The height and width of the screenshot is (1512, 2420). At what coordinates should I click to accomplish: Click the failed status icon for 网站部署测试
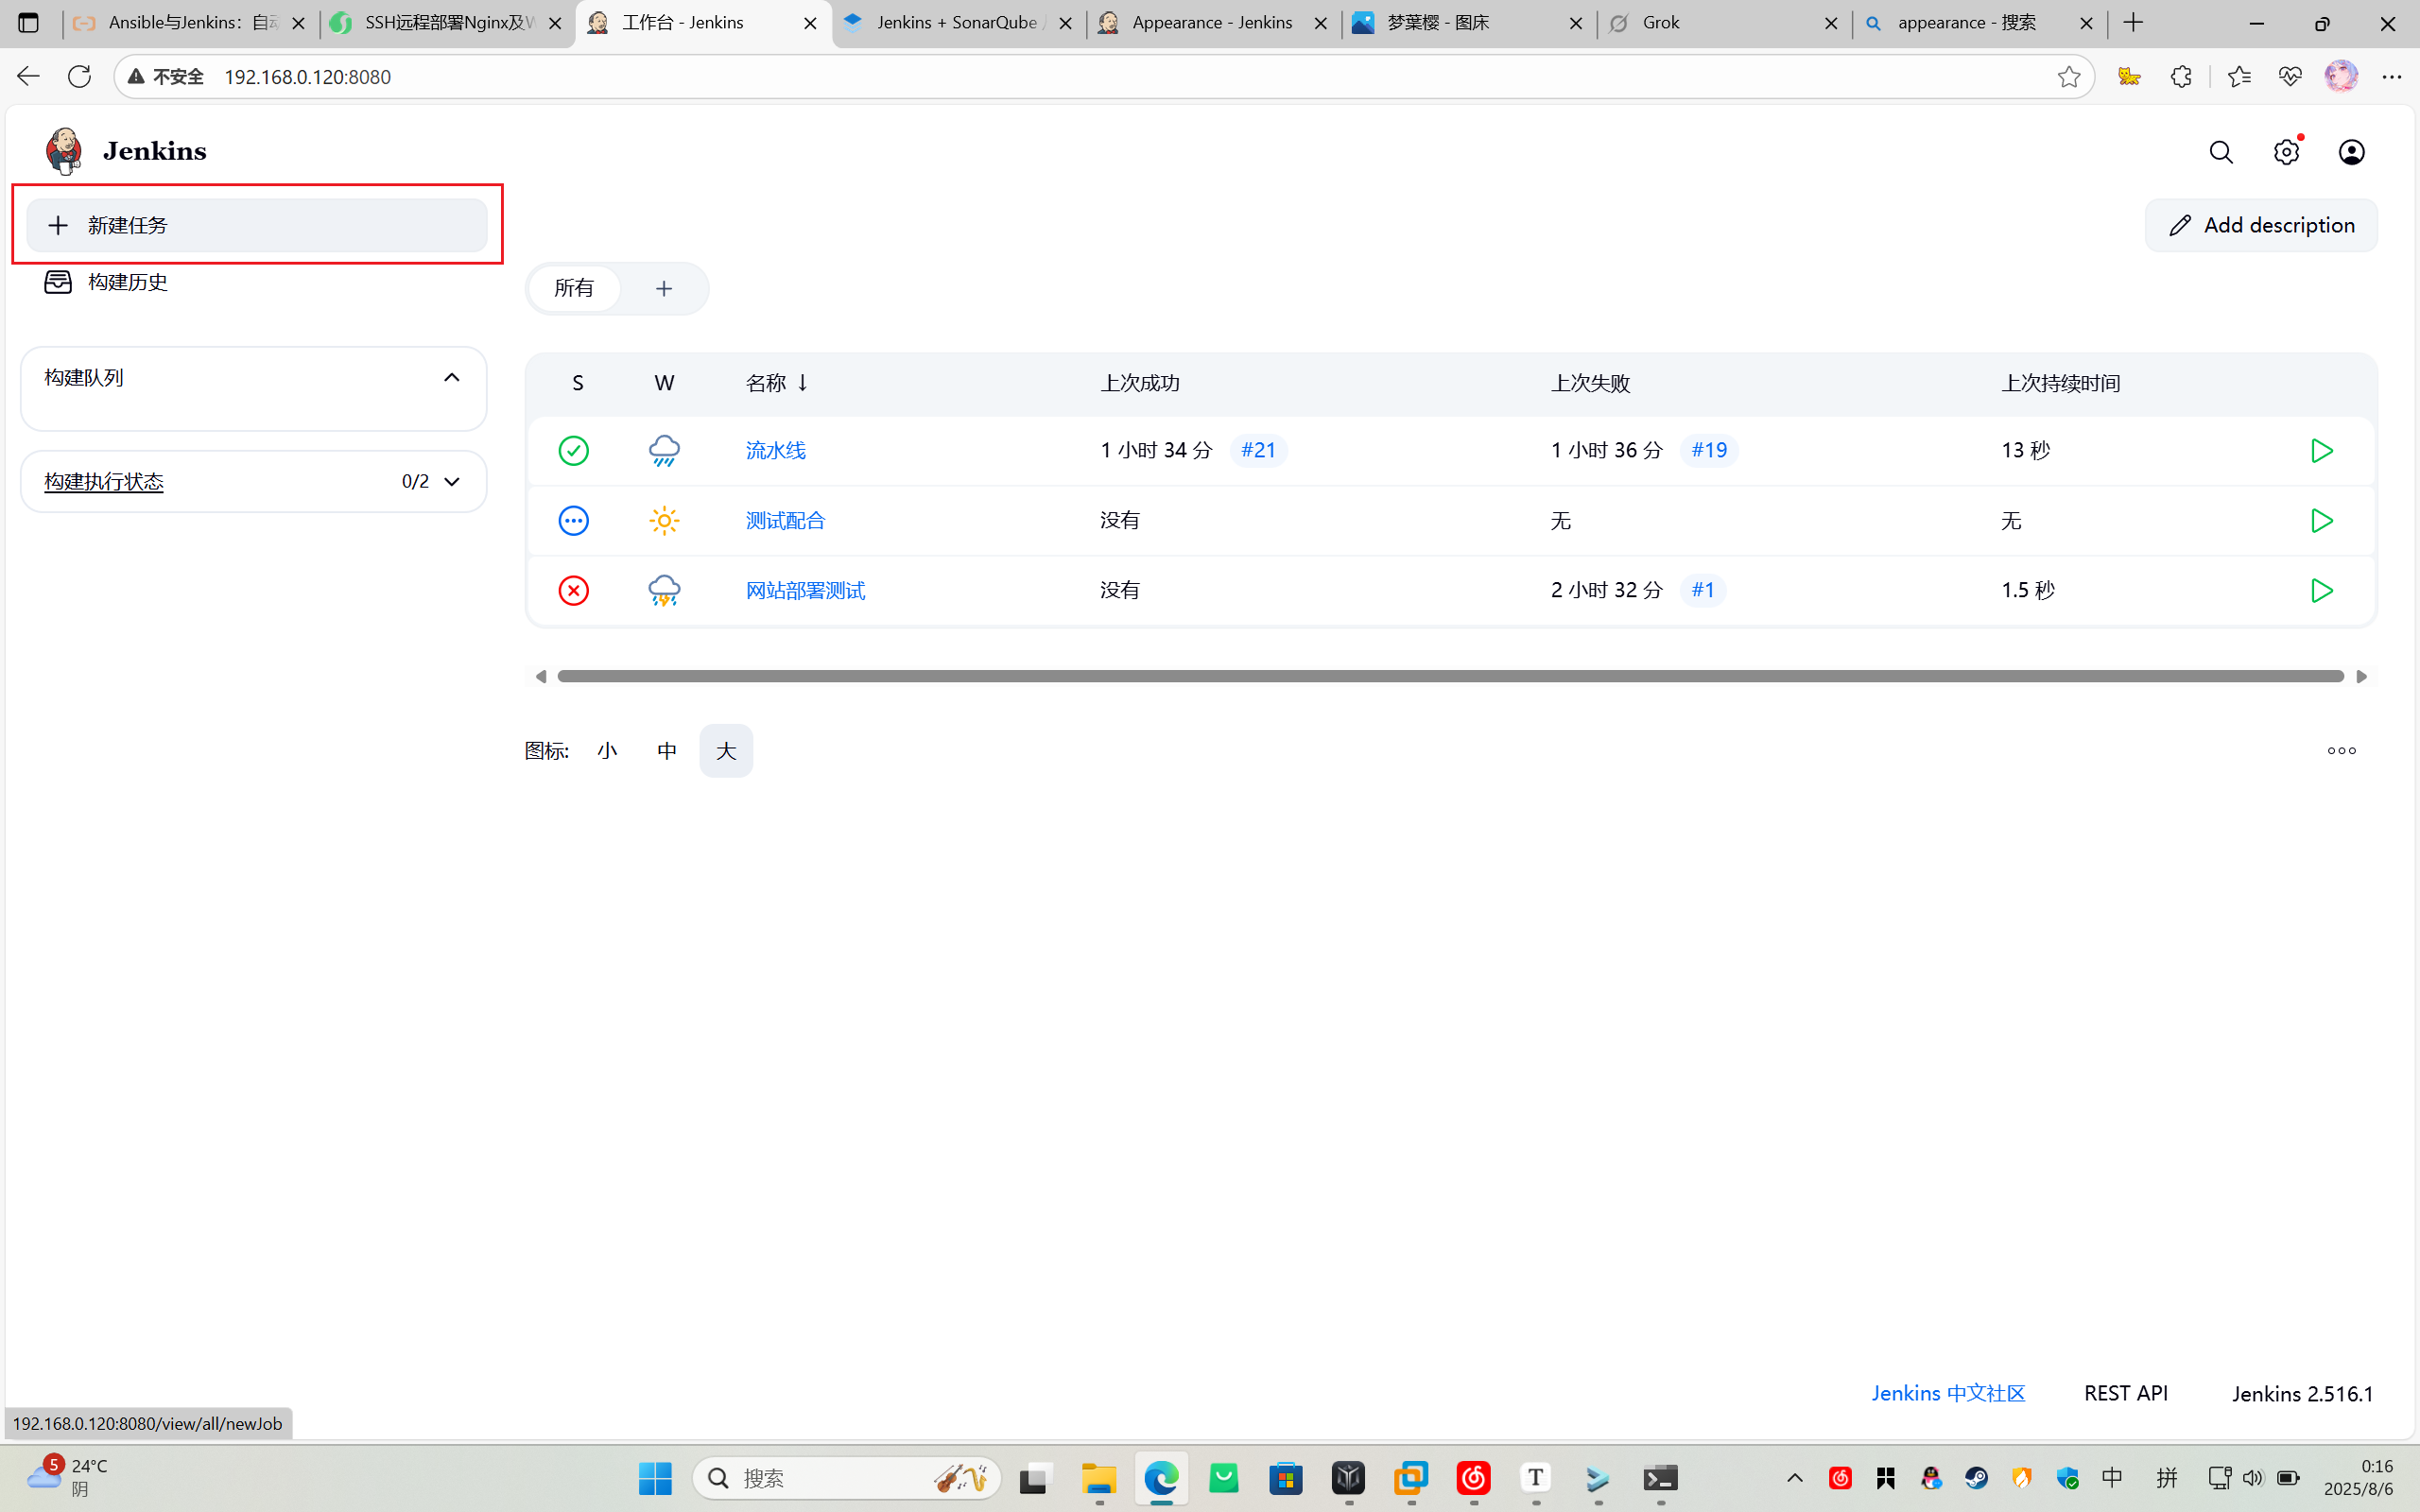(x=574, y=590)
